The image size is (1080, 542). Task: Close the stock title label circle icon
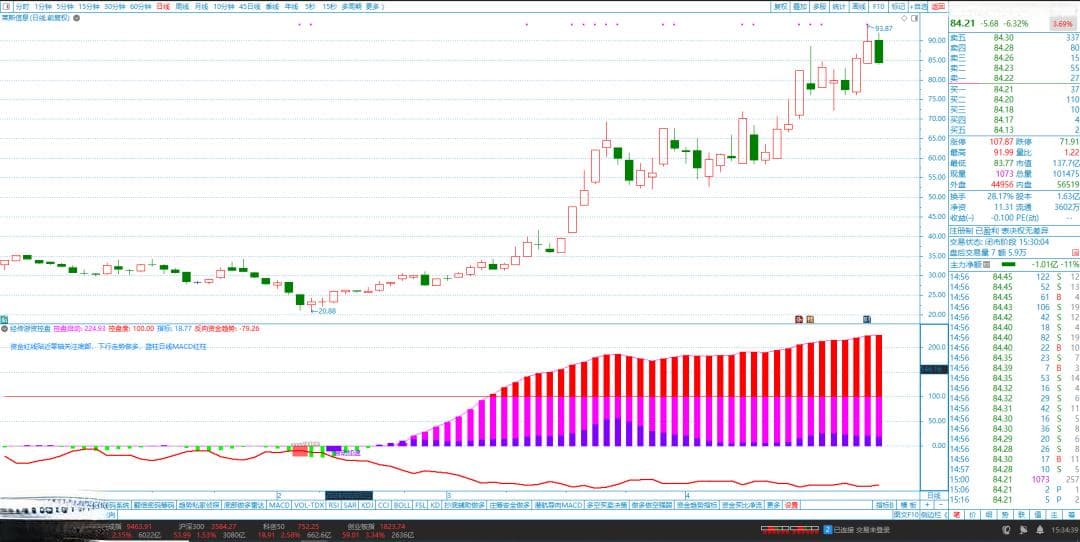point(76,17)
